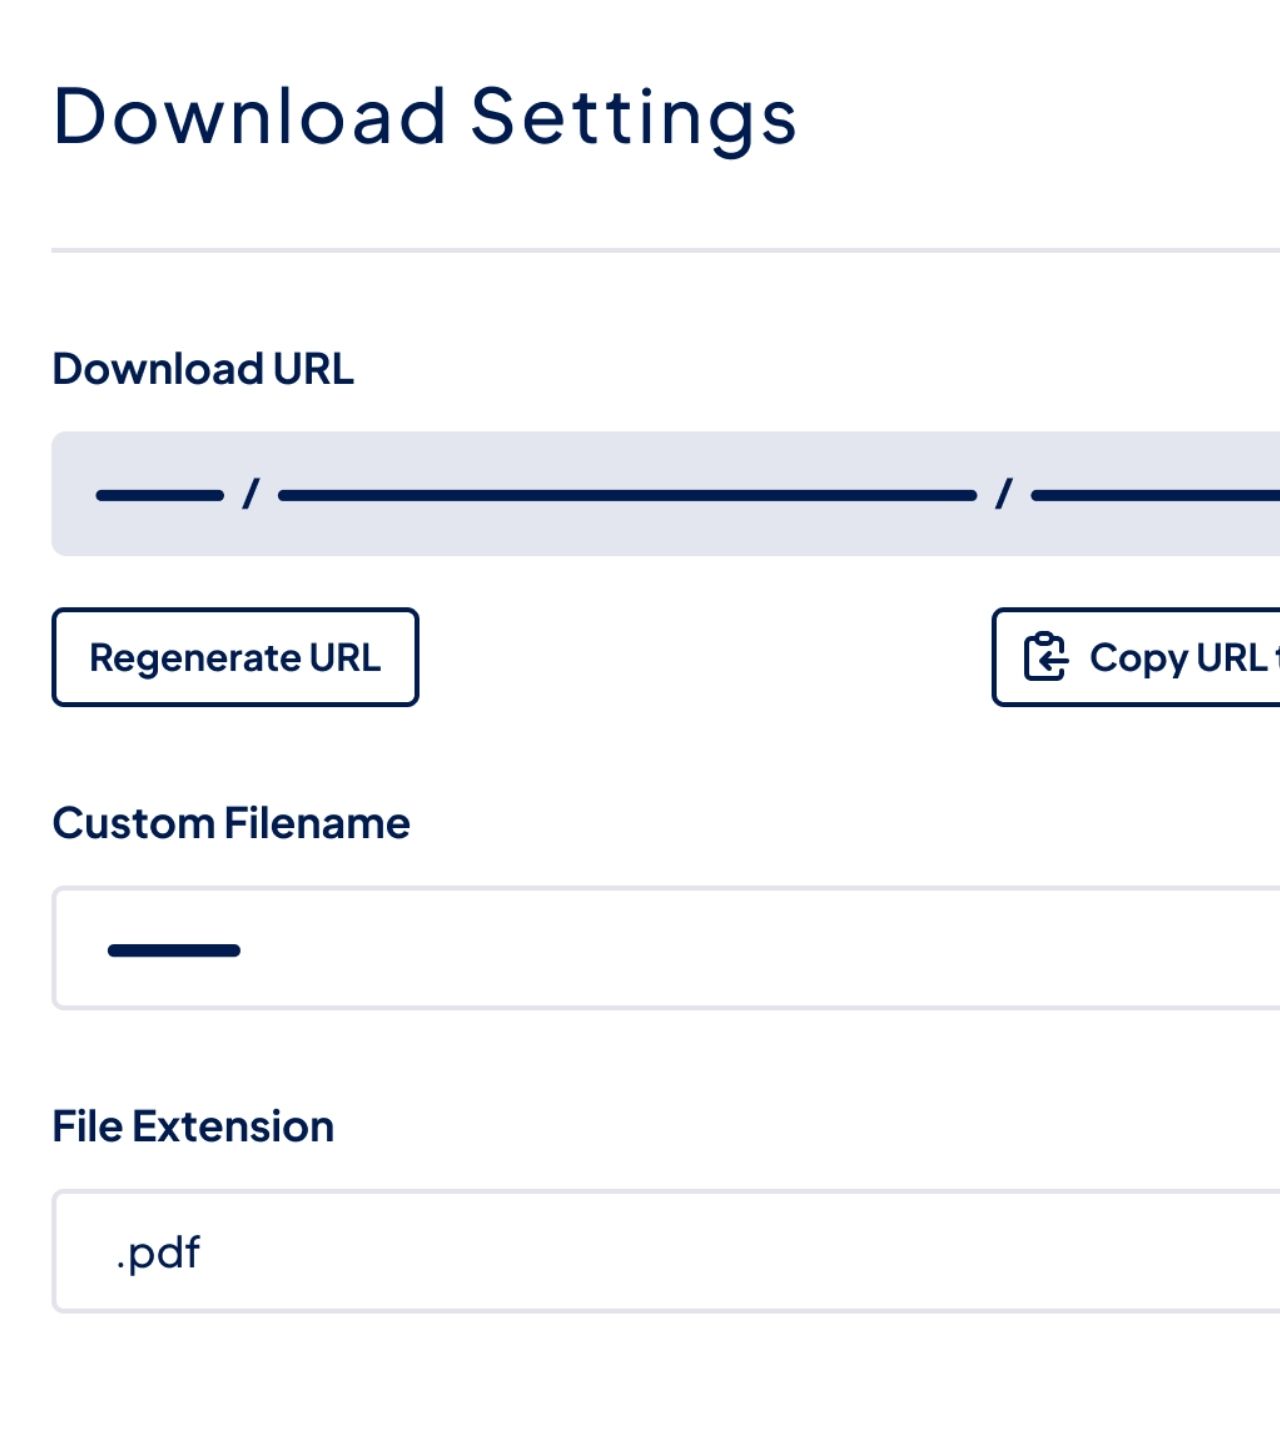1280x1440 pixels.
Task: Select the first segment of the download URL
Action: 160,494
